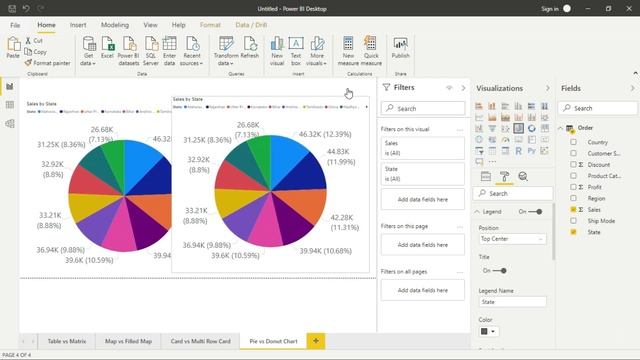Open the Modeling ribbon tab
Image resolution: width=640 pixels, height=360 pixels.
(115, 25)
